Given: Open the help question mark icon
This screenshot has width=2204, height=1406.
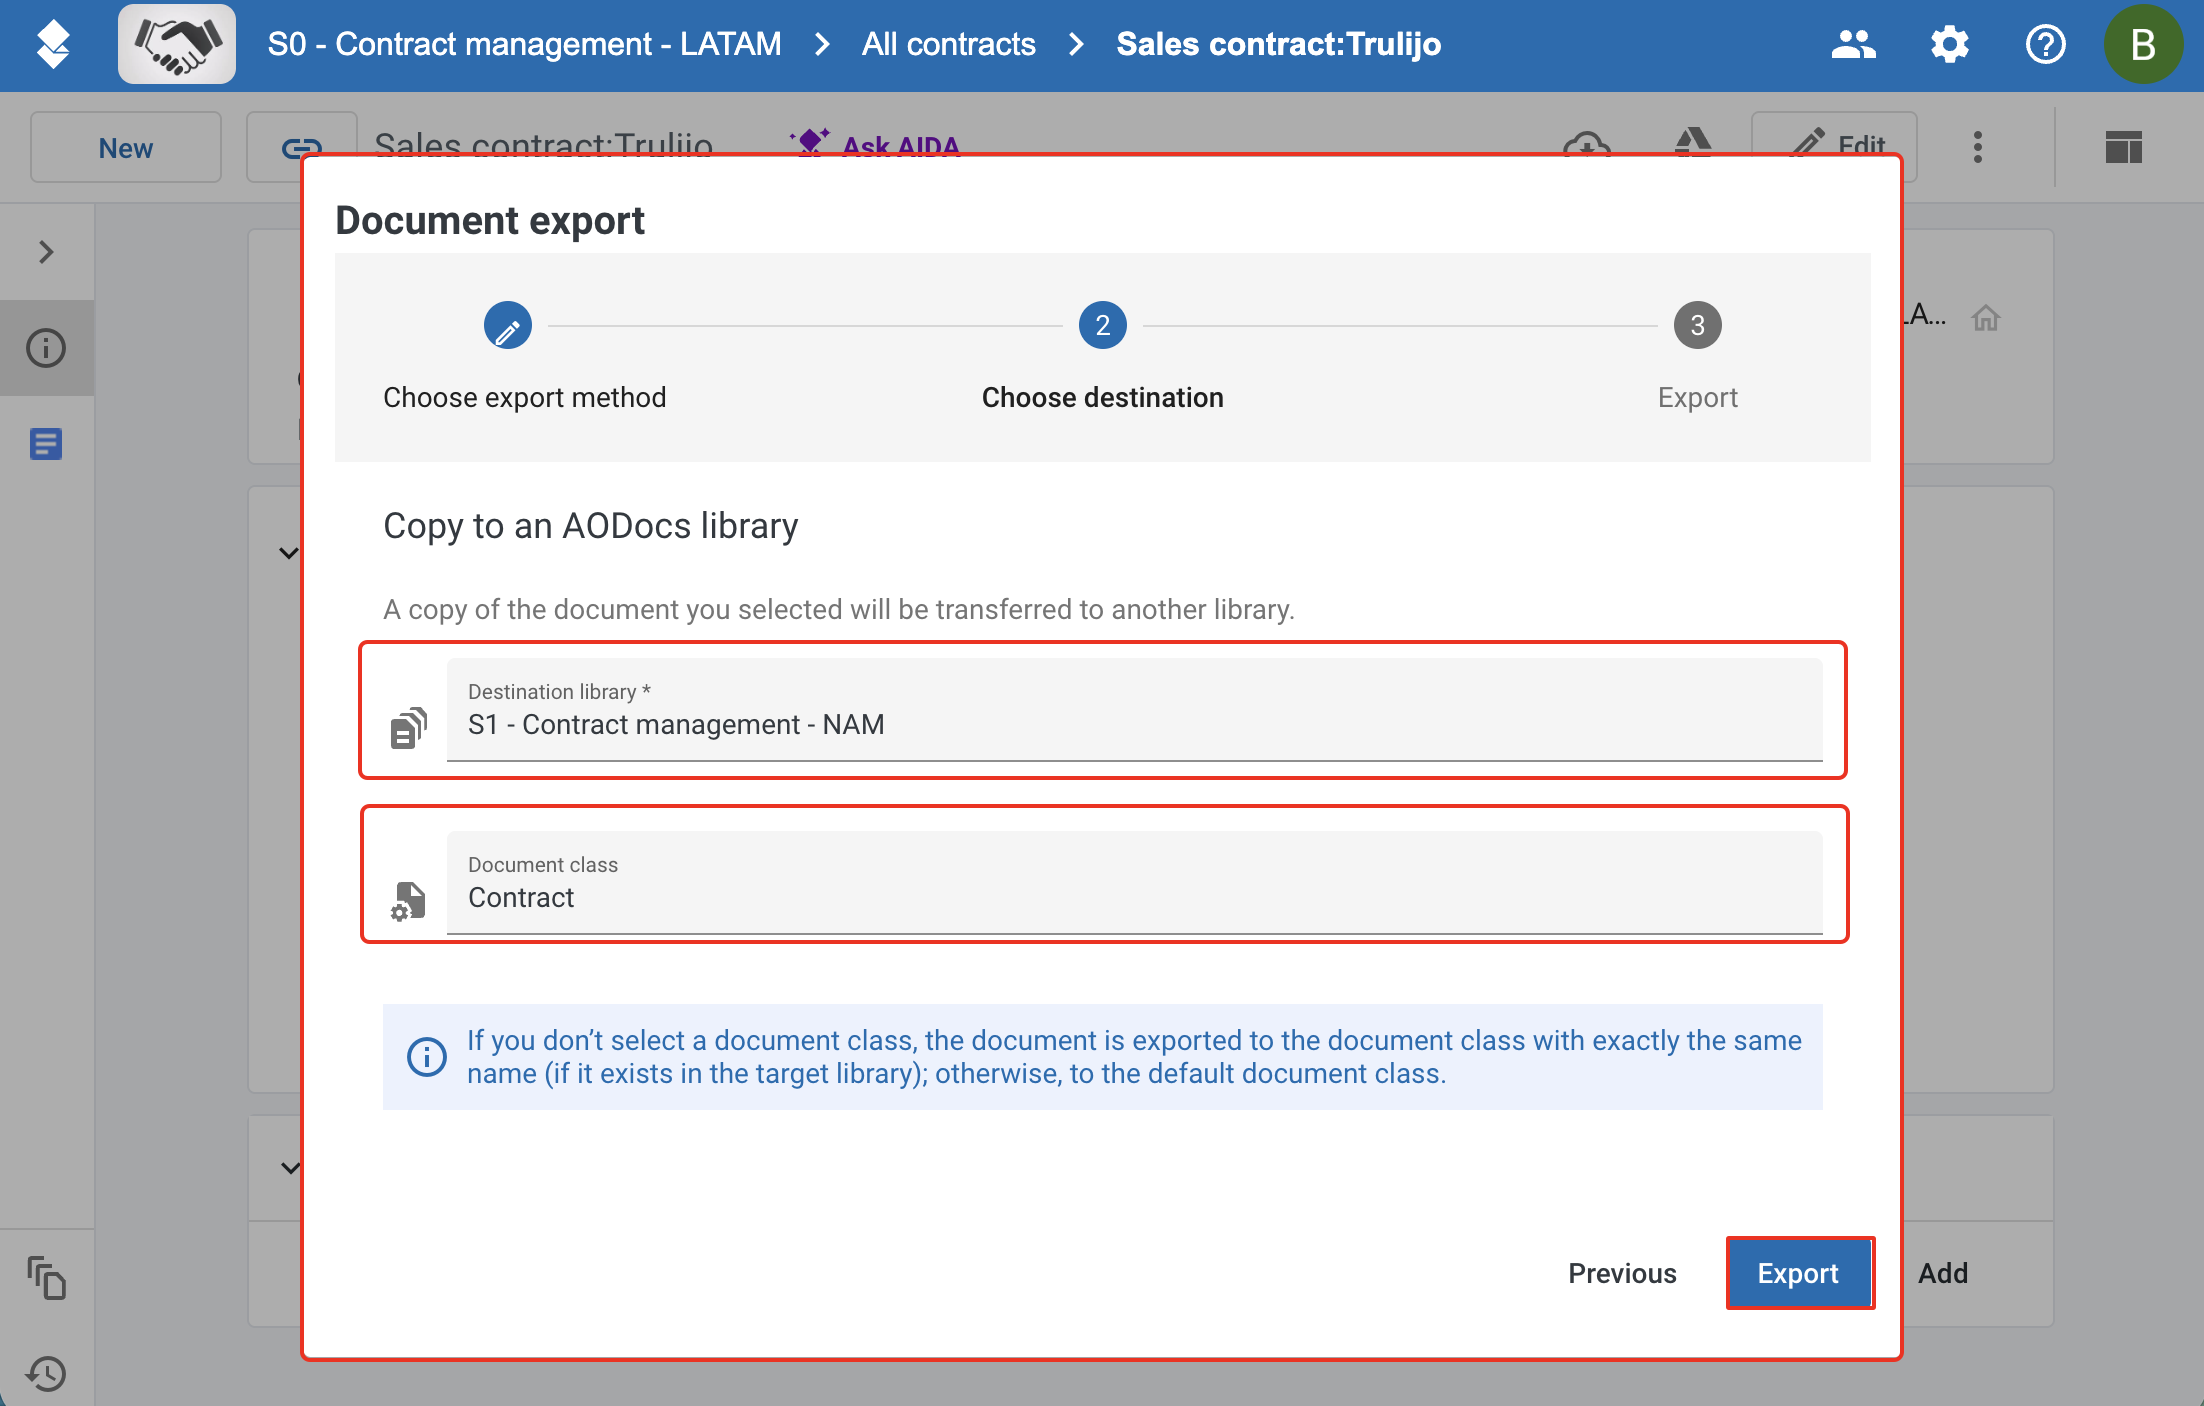Looking at the screenshot, I should 2045,44.
